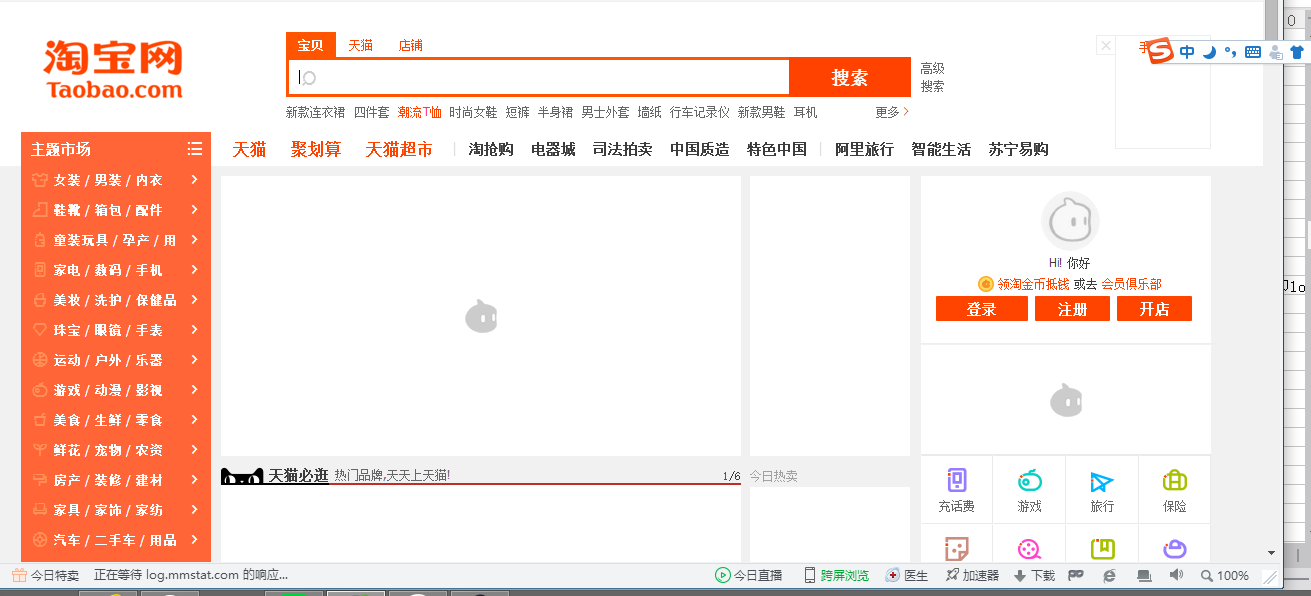Click the 登录 login button

pyautogui.click(x=981, y=309)
